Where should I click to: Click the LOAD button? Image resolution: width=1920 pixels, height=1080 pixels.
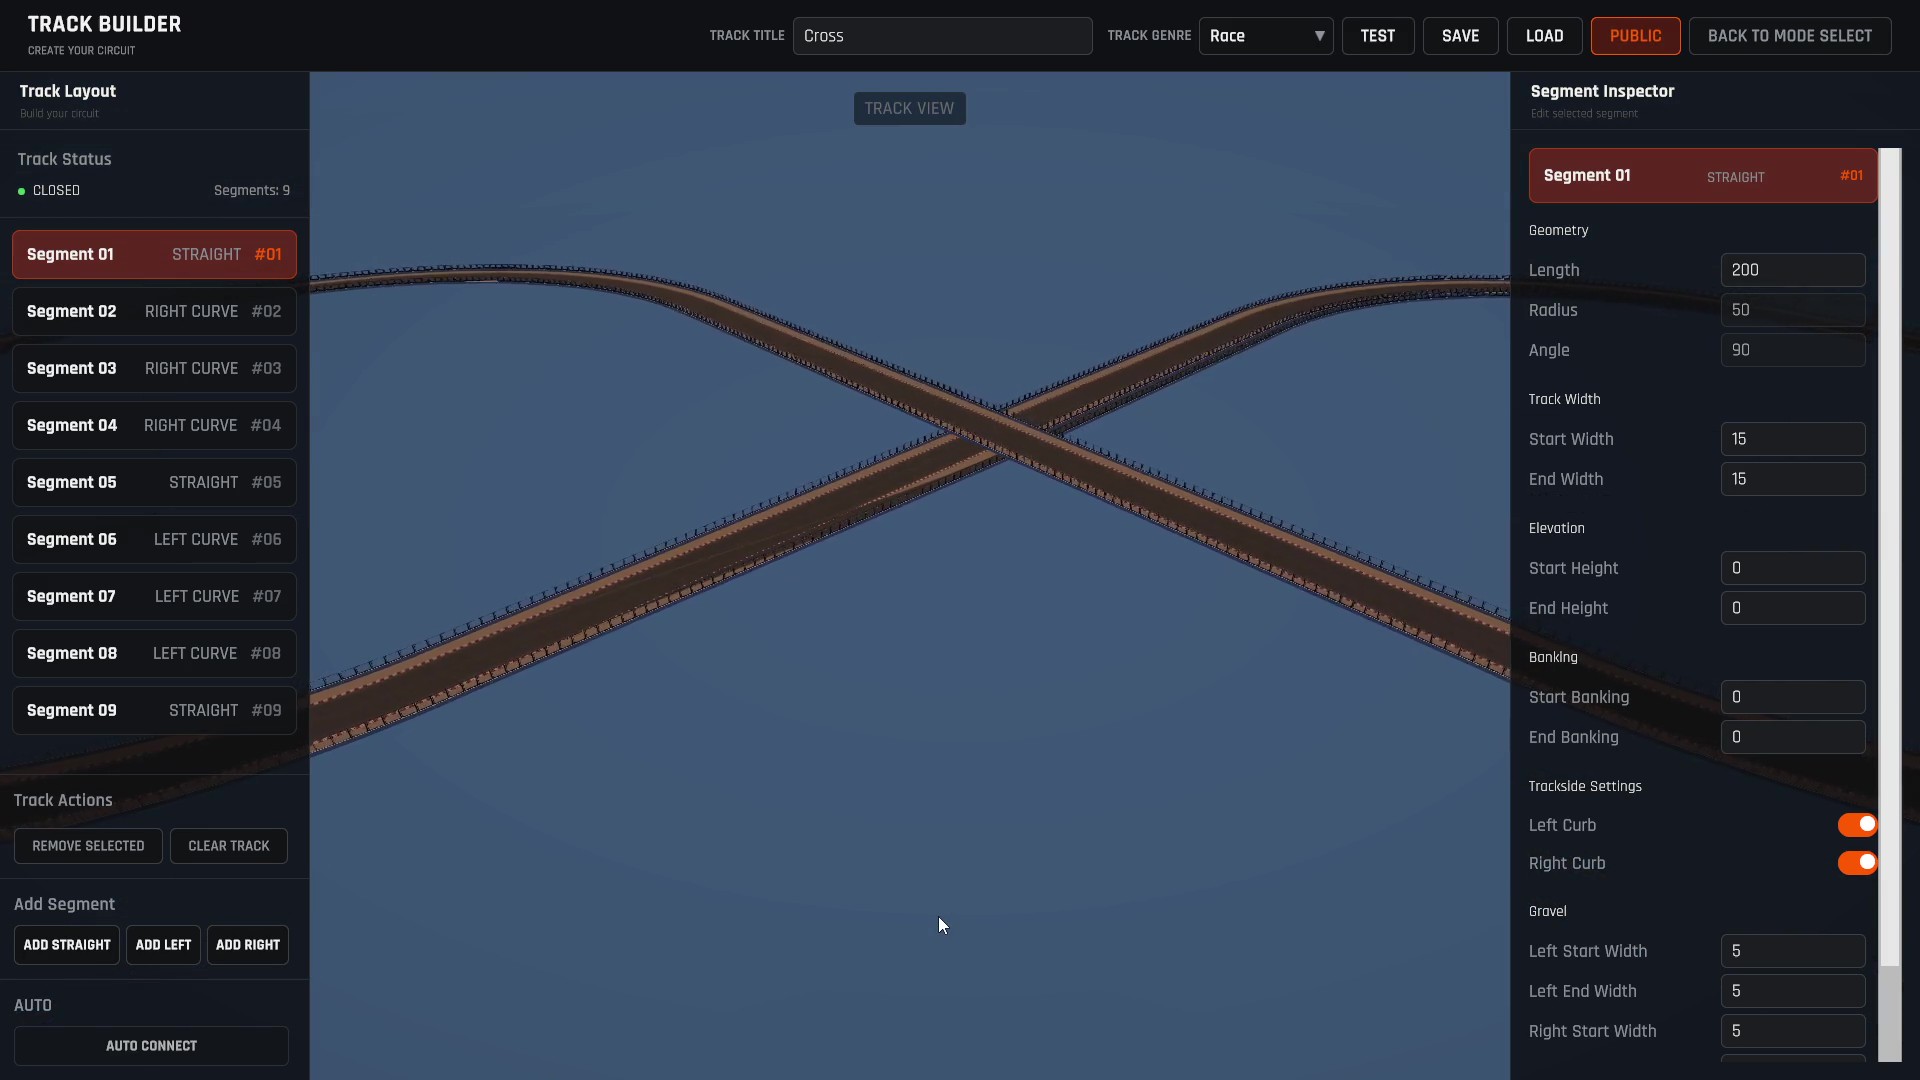click(x=1545, y=36)
